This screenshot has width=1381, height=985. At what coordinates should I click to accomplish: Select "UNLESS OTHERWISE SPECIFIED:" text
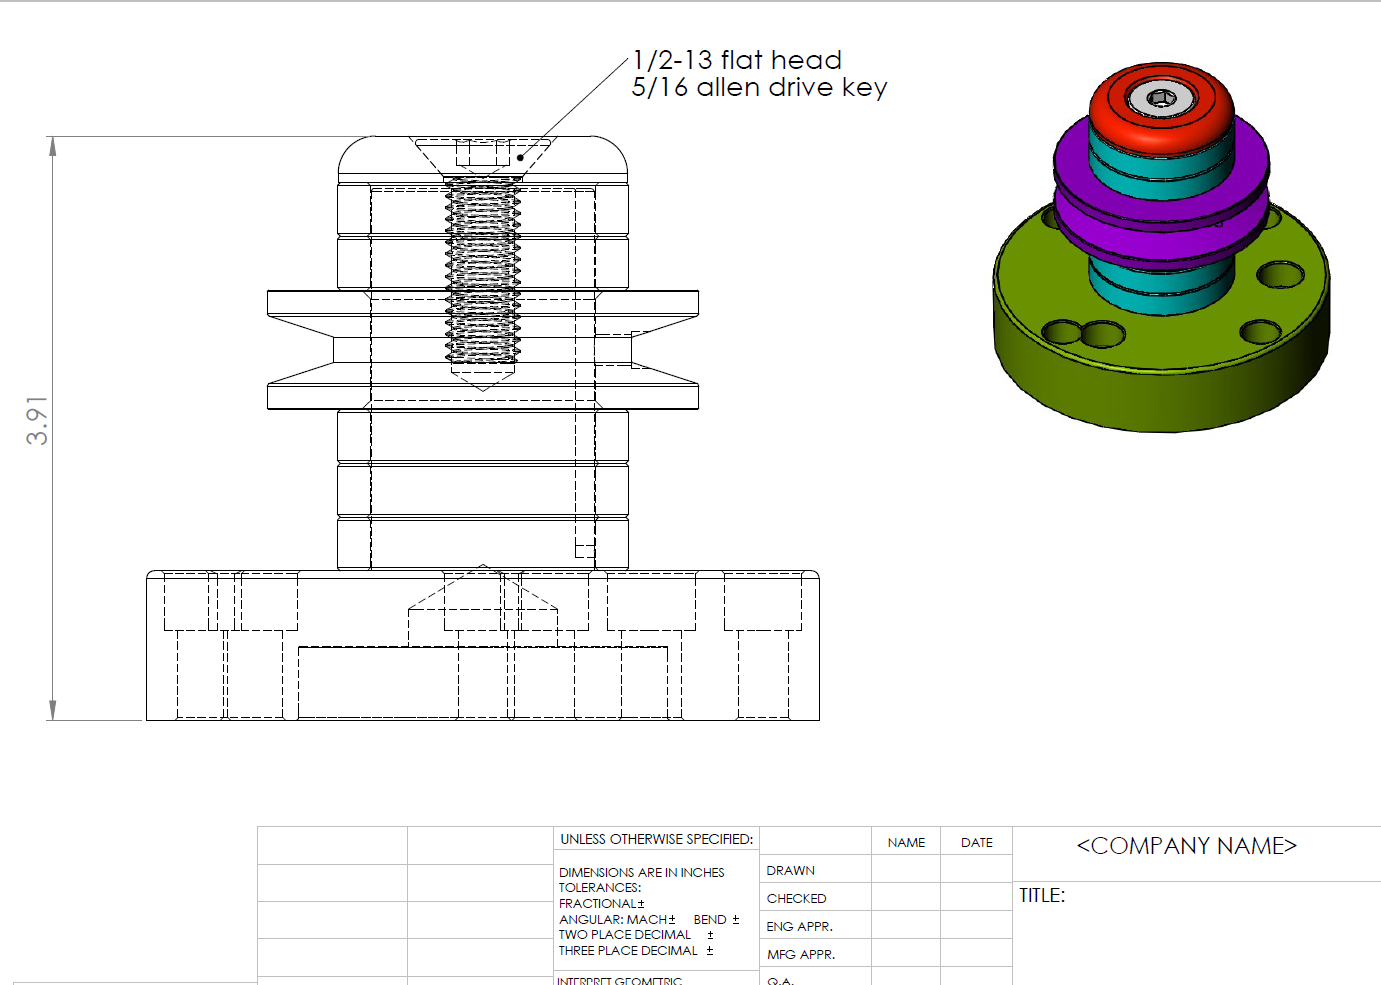click(656, 840)
